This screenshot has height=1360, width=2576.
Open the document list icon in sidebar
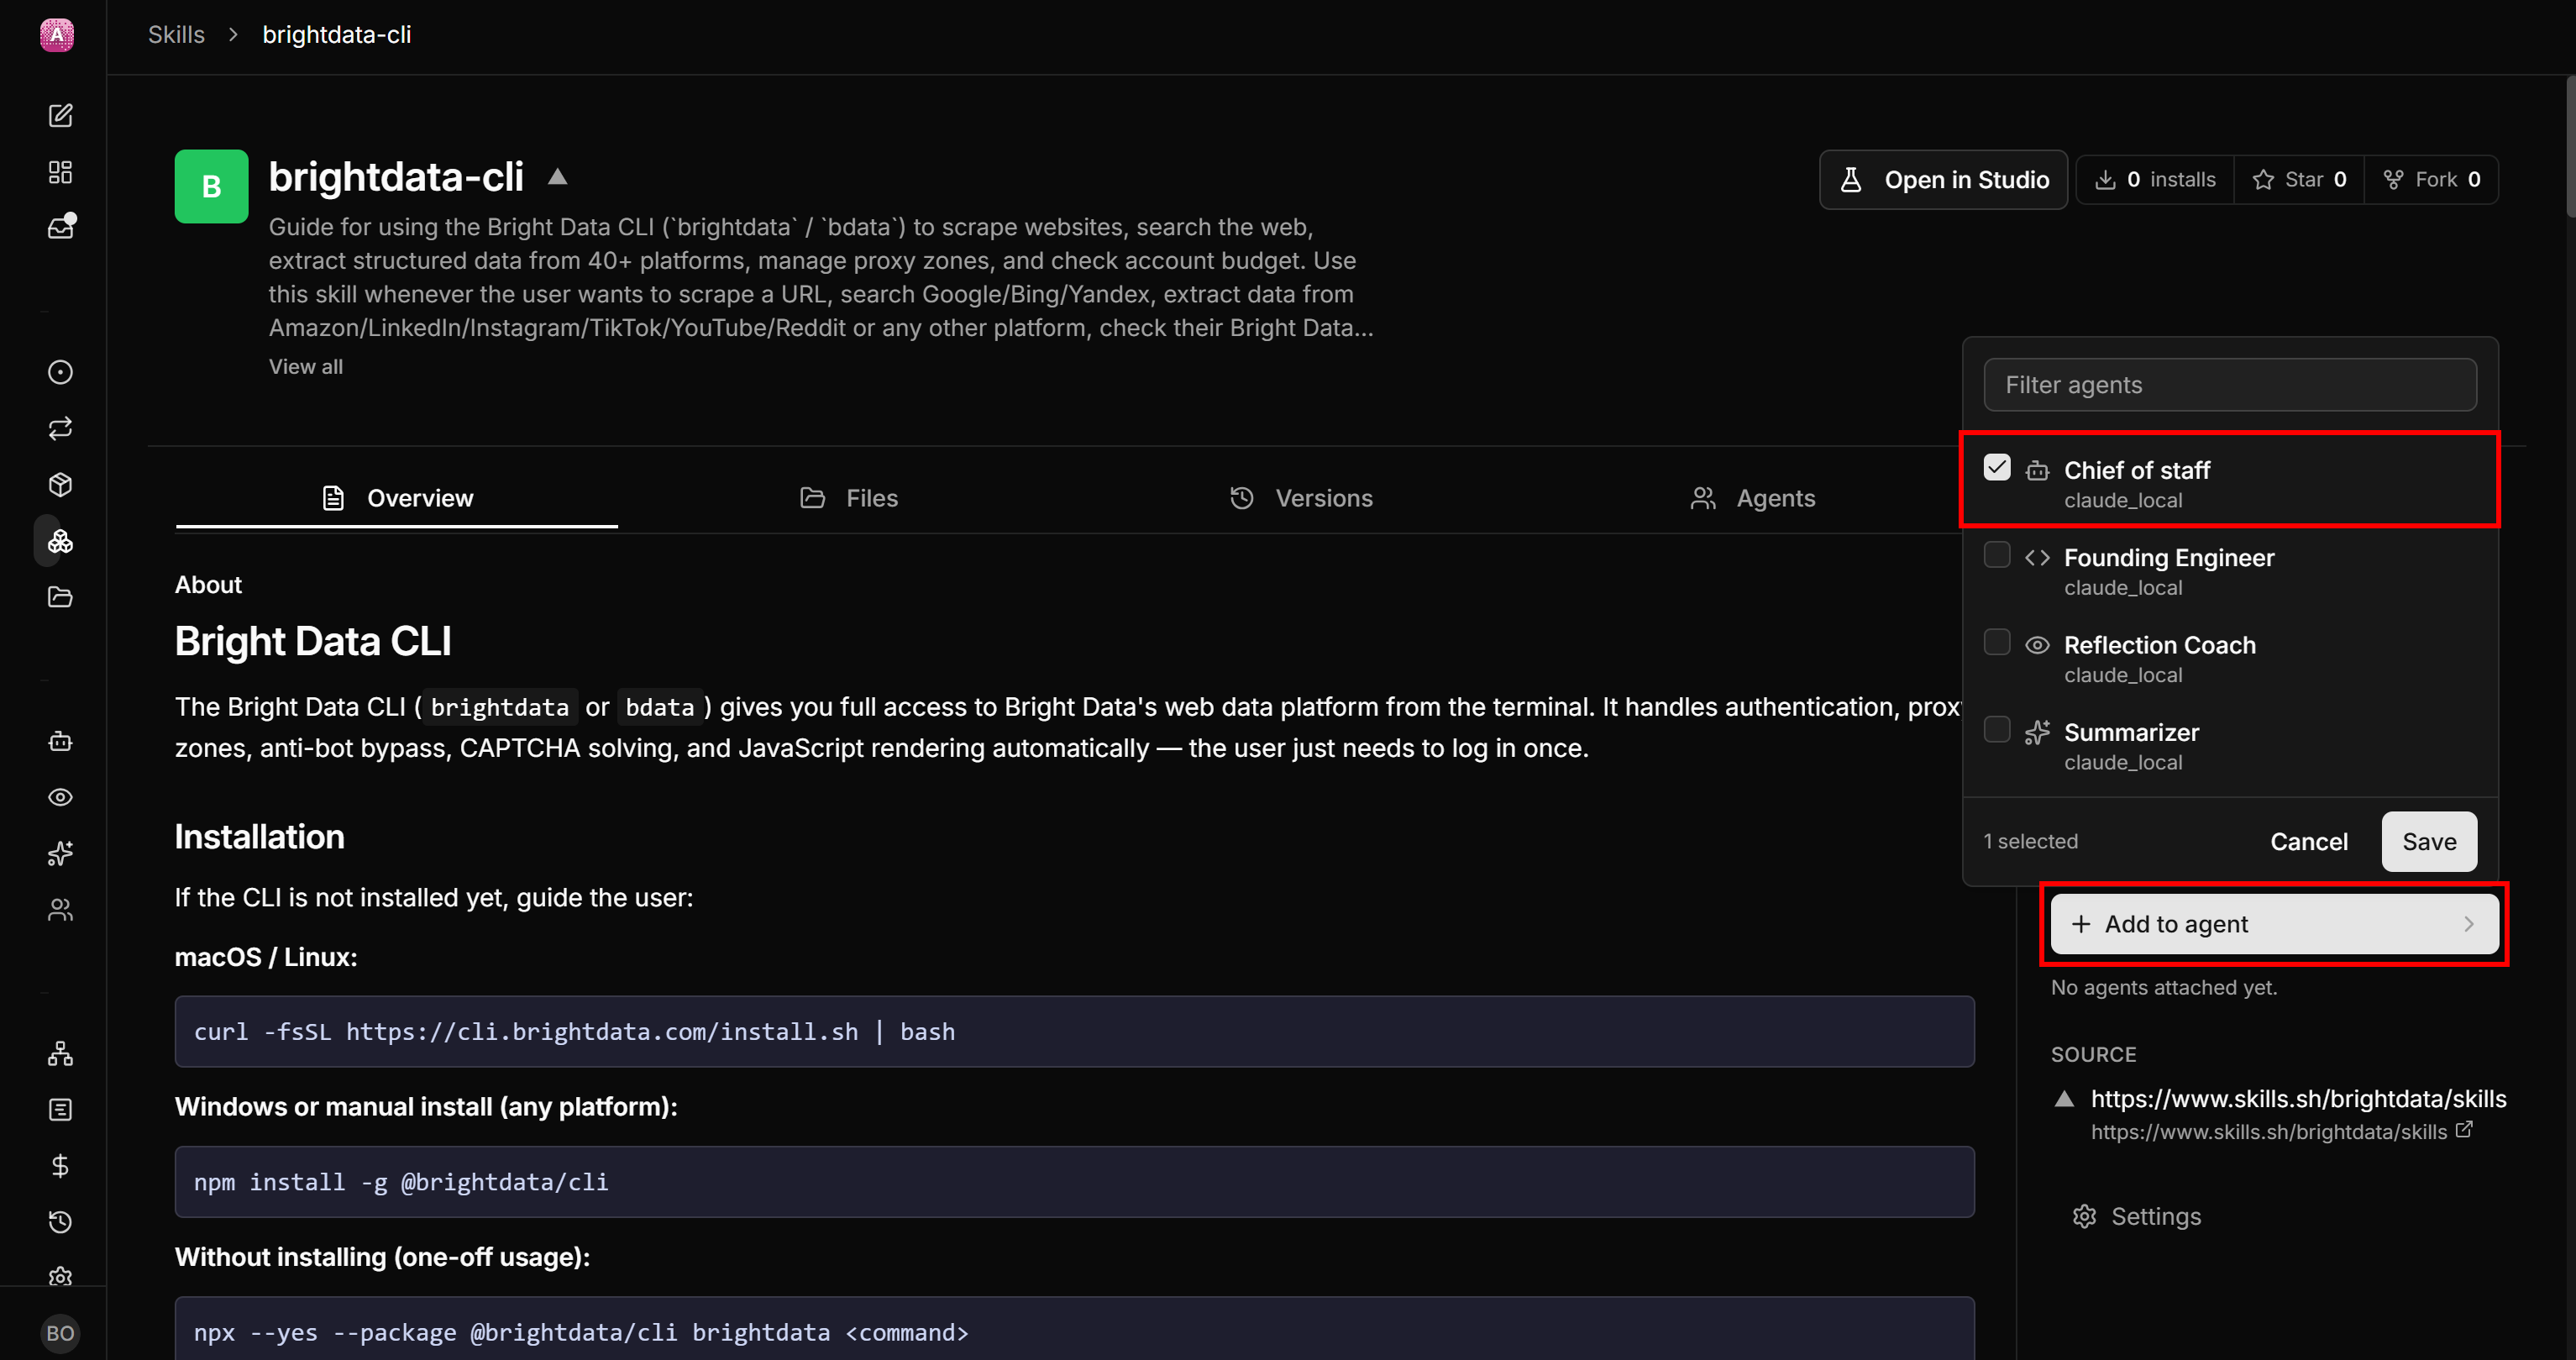(x=60, y=1110)
